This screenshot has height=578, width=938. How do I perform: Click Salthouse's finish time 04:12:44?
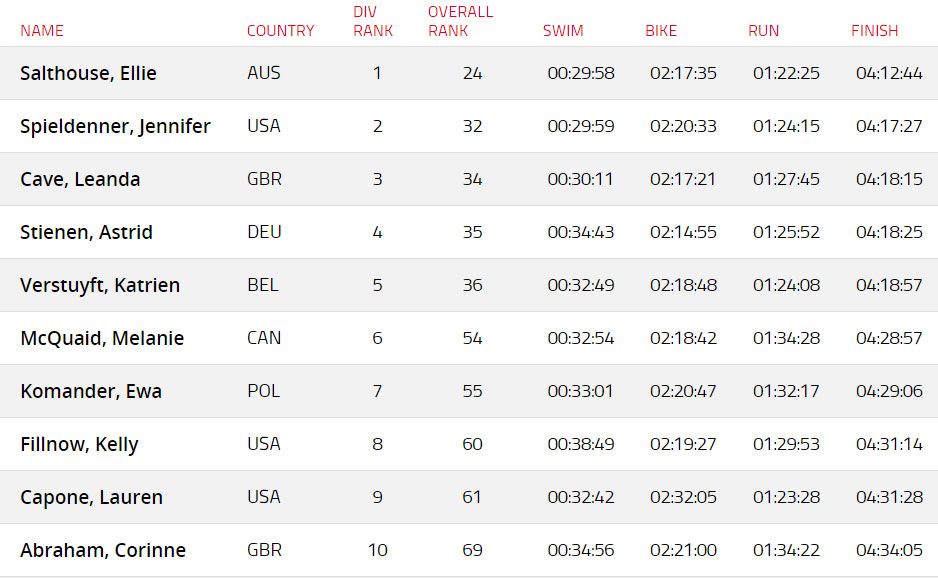pos(889,73)
